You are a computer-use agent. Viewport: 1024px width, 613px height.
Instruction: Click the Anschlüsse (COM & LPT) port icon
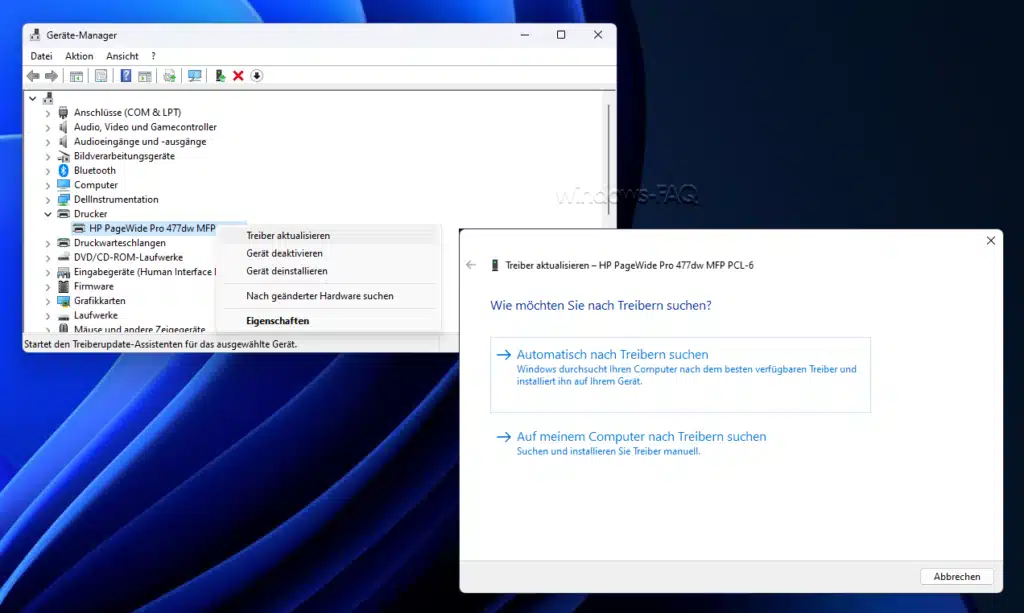pyautogui.click(x=63, y=112)
